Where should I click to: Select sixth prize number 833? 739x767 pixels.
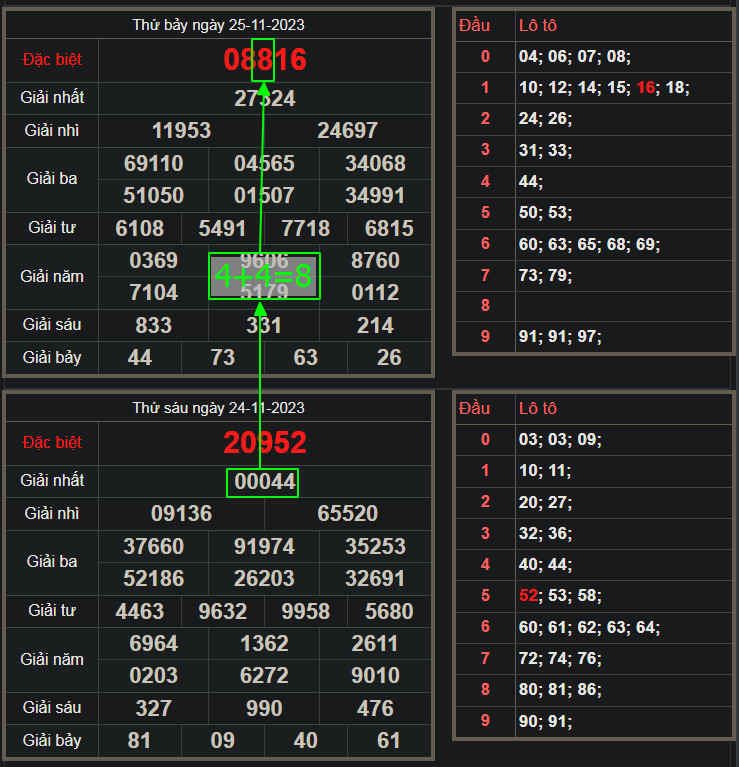click(x=153, y=325)
